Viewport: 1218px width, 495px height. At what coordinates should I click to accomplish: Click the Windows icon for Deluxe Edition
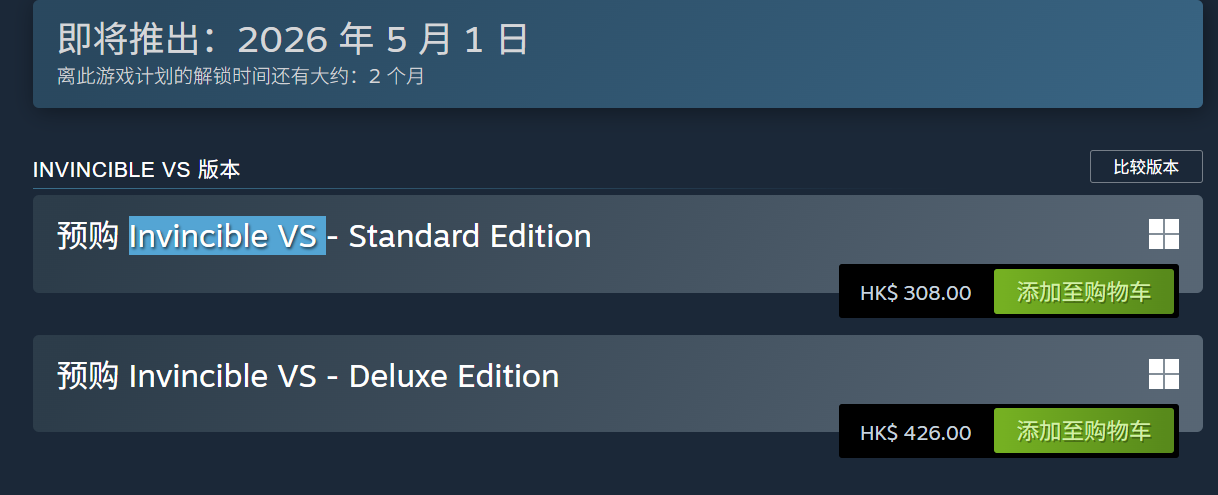pyautogui.click(x=1163, y=375)
